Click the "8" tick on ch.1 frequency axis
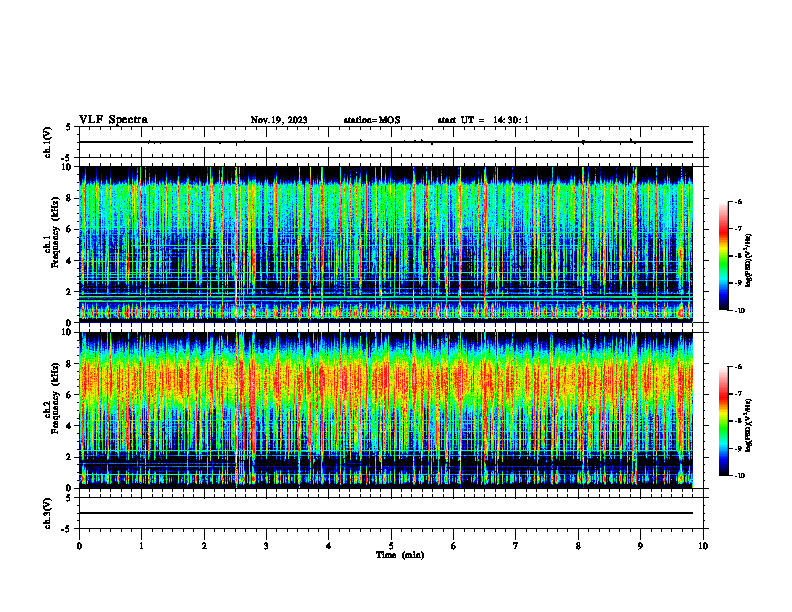The height and width of the screenshot is (612, 792). pyautogui.click(x=70, y=198)
